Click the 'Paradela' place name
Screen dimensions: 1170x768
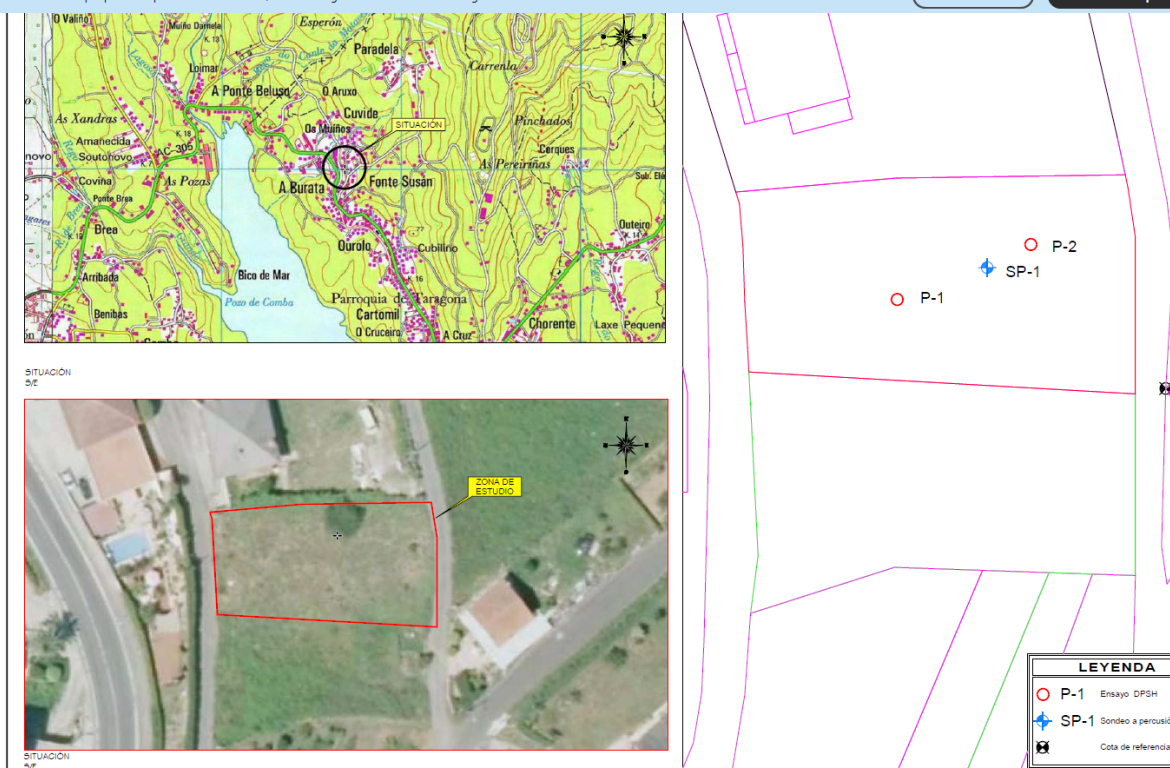click(x=376, y=49)
